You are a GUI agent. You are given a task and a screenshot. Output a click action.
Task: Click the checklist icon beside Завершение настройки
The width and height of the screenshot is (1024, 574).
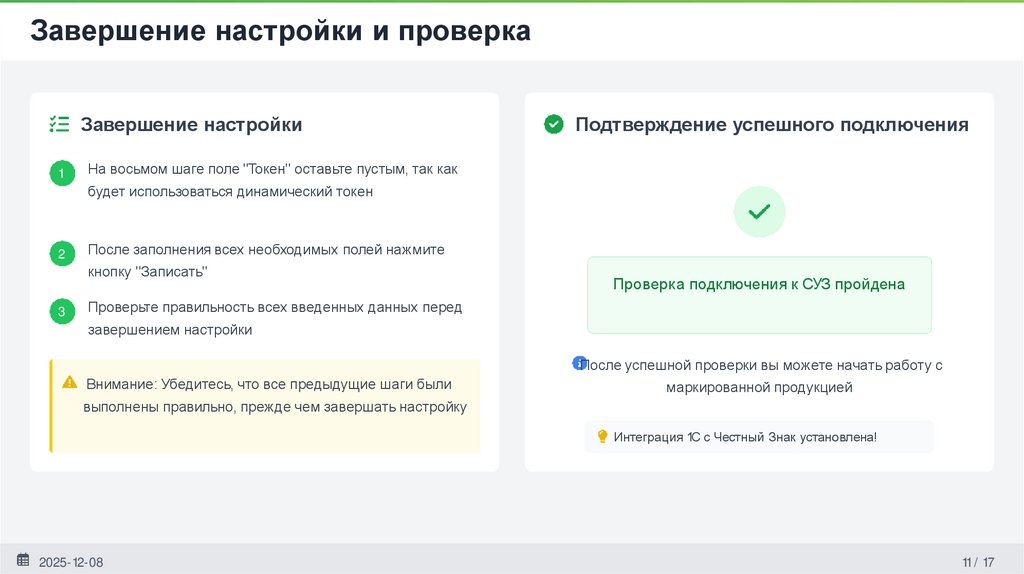pos(59,125)
